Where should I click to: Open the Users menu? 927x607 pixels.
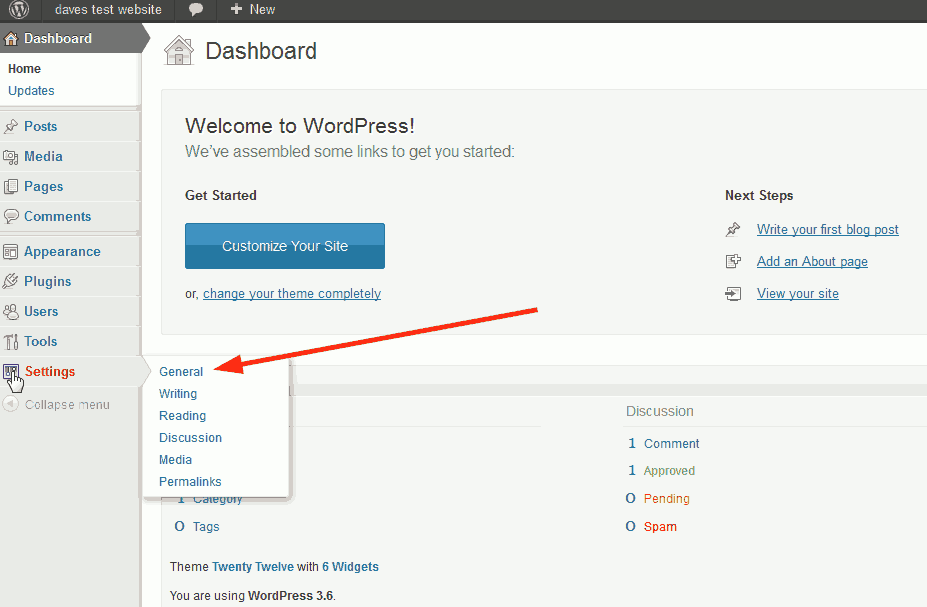pyautogui.click(x=41, y=311)
